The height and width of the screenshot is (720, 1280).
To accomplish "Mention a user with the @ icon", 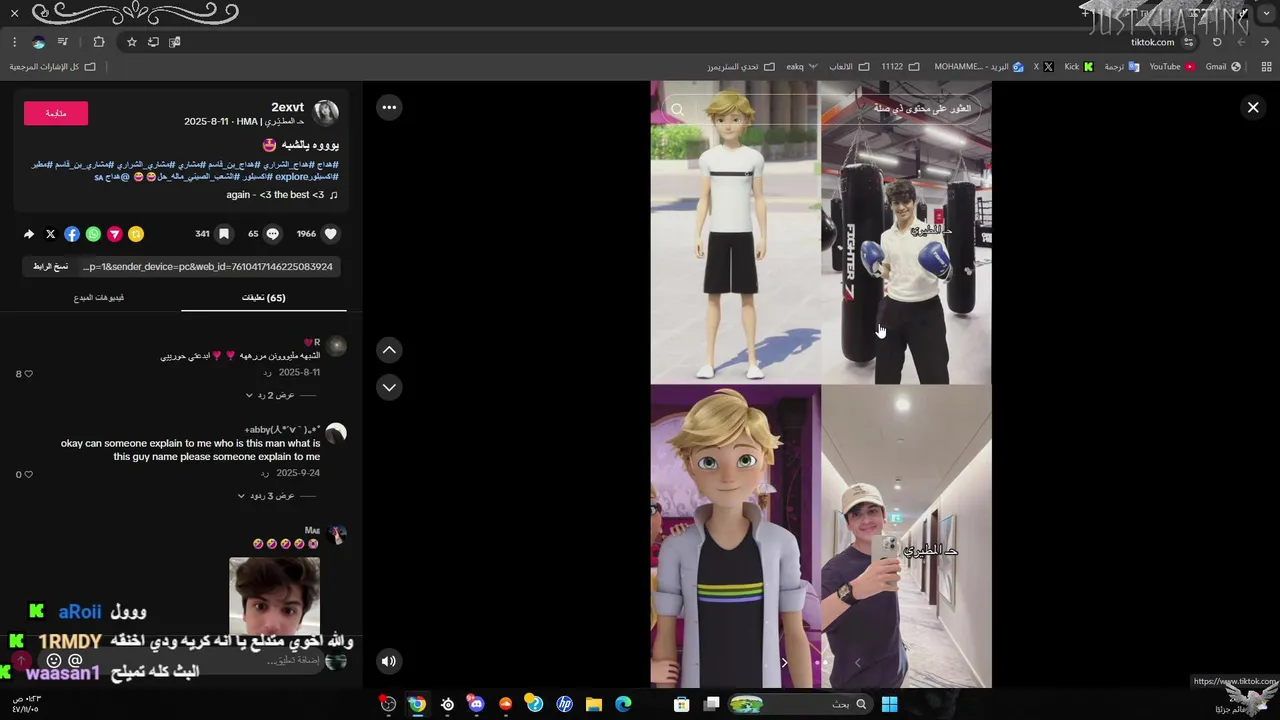I will coord(76,661).
